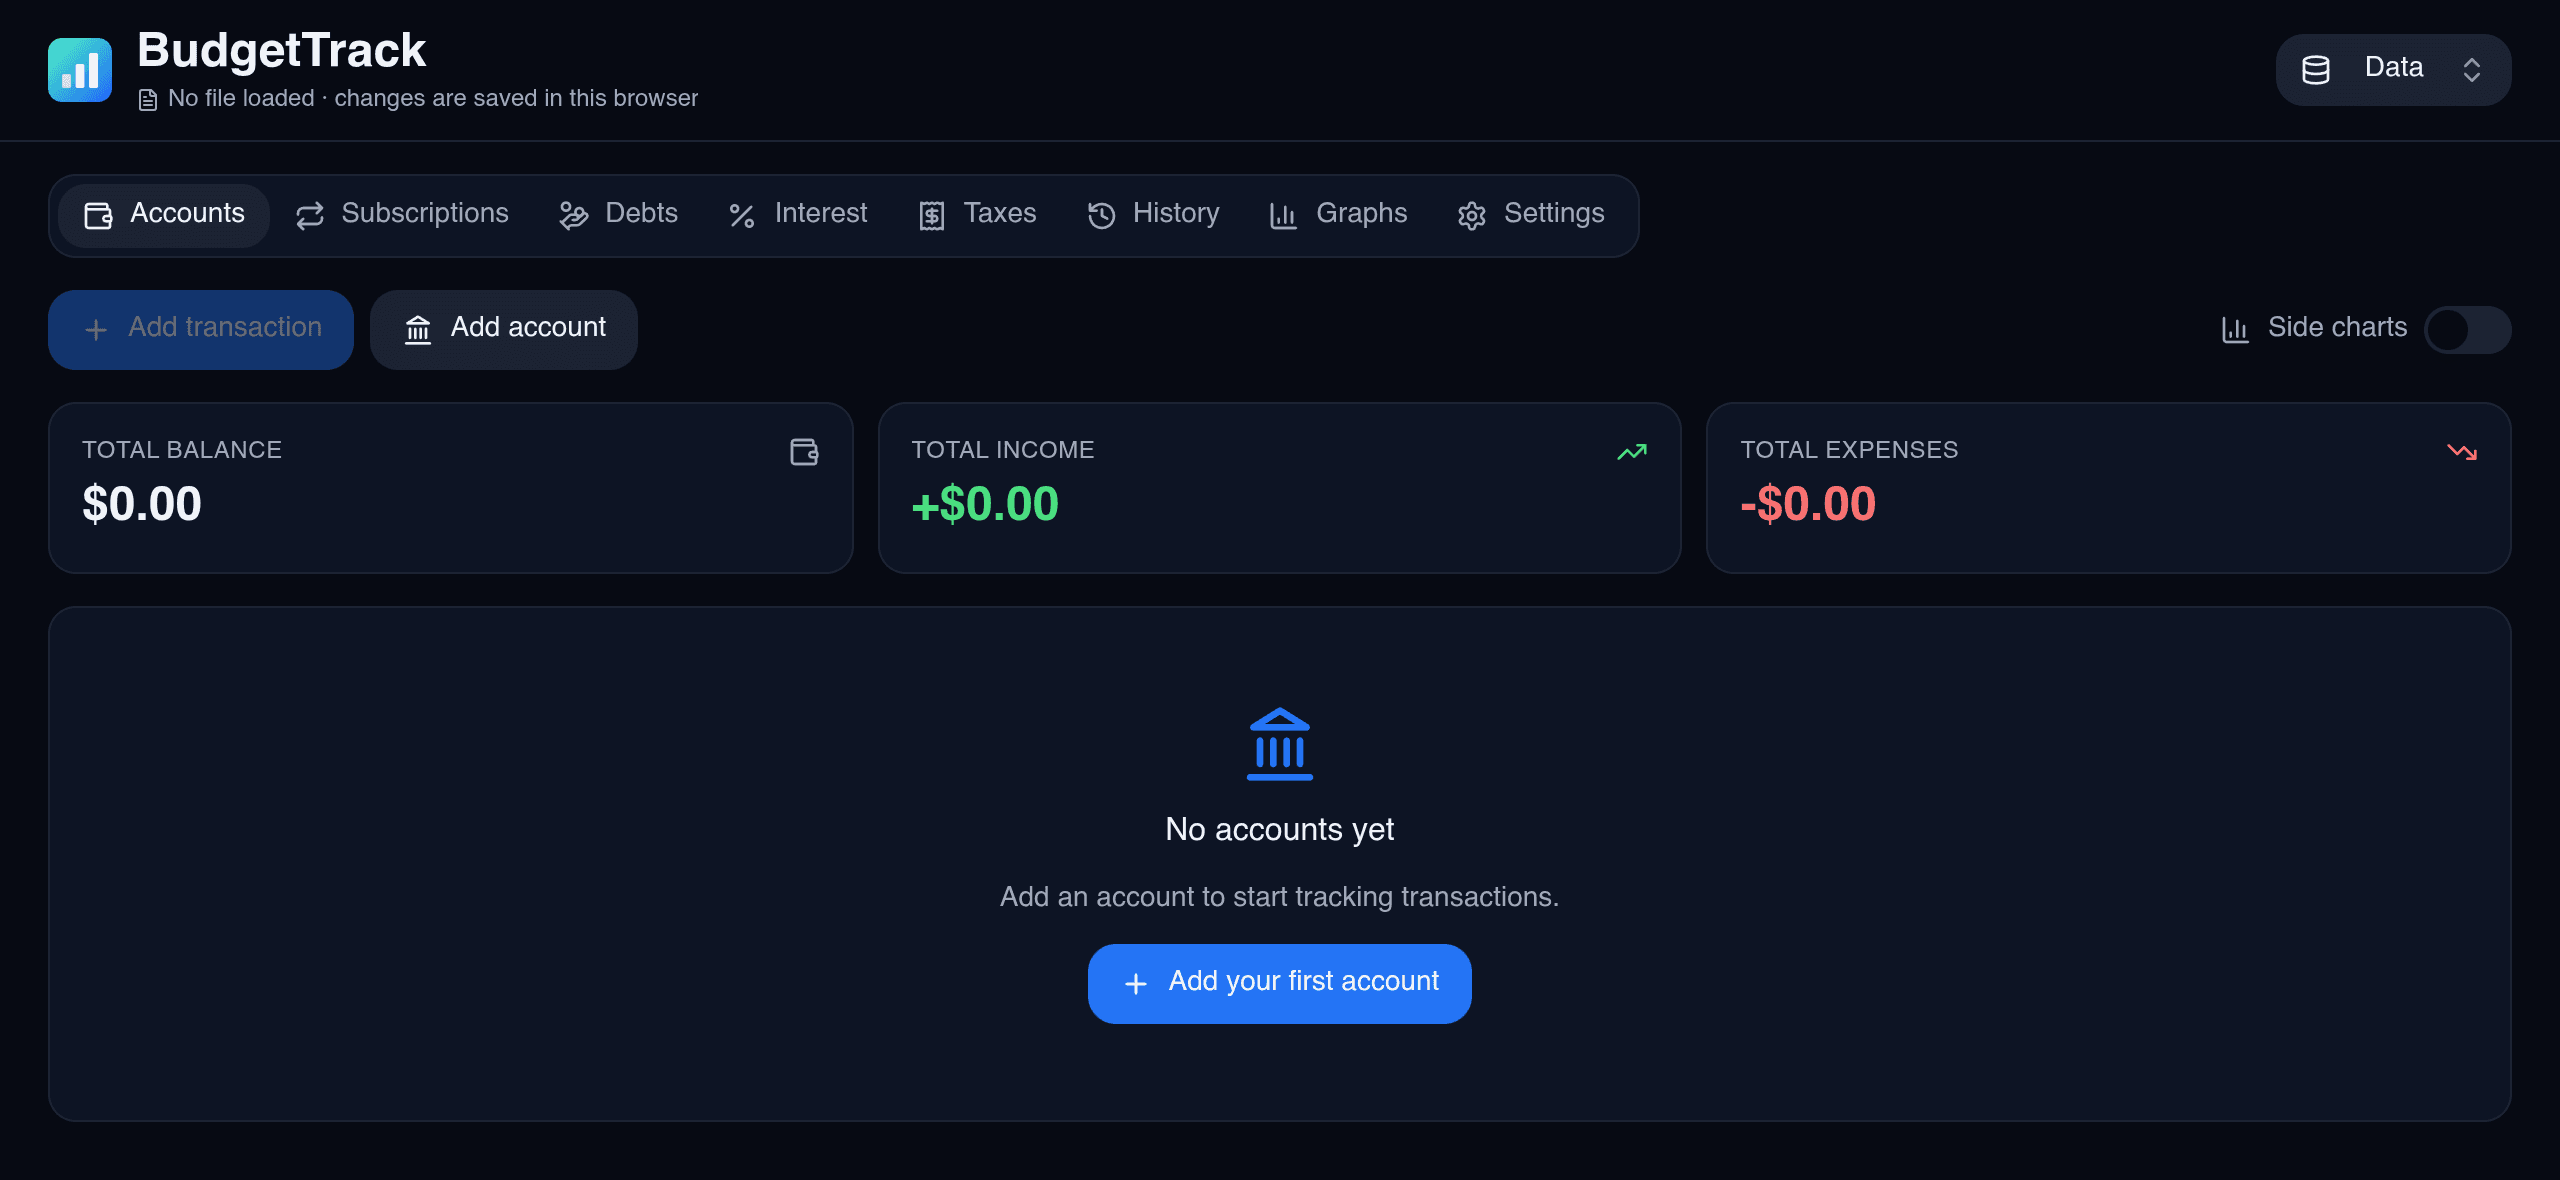Click the bar chart icon beside Side charts
The width and height of the screenshot is (2560, 1180).
click(x=2235, y=329)
